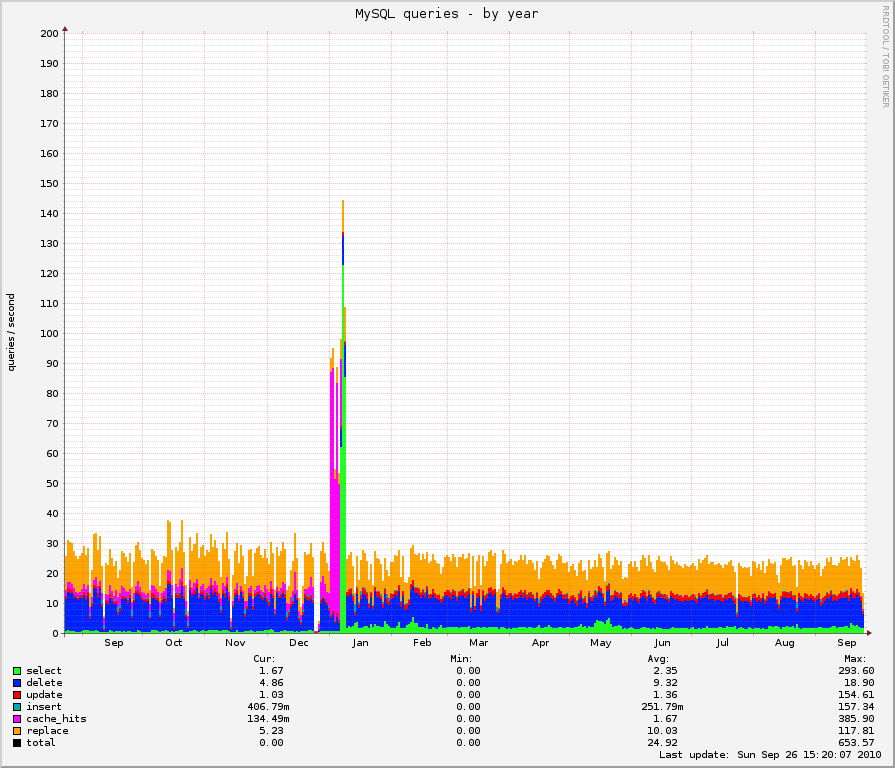Click the delete current value 4.86
This screenshot has height=768, width=895.
pyautogui.click(x=271, y=683)
